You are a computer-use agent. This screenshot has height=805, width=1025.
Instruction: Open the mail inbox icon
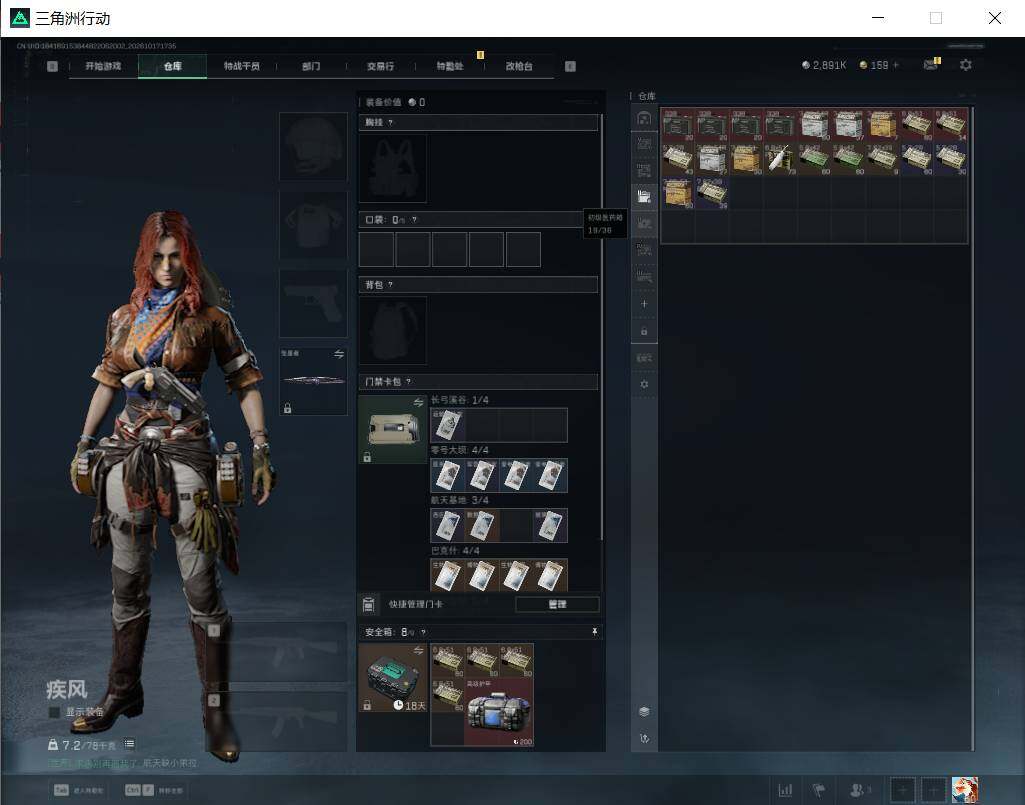coord(930,64)
